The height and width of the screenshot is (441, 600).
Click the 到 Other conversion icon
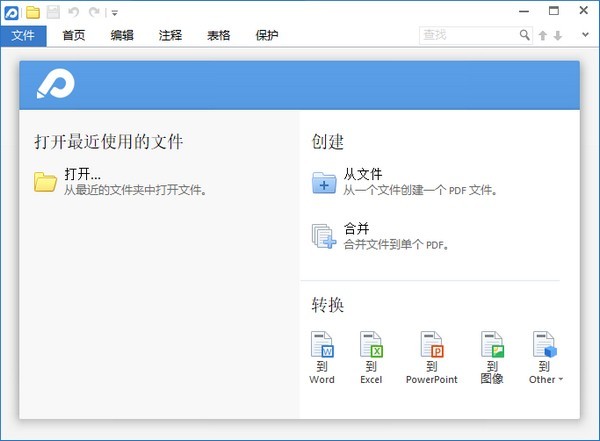[x=545, y=344]
